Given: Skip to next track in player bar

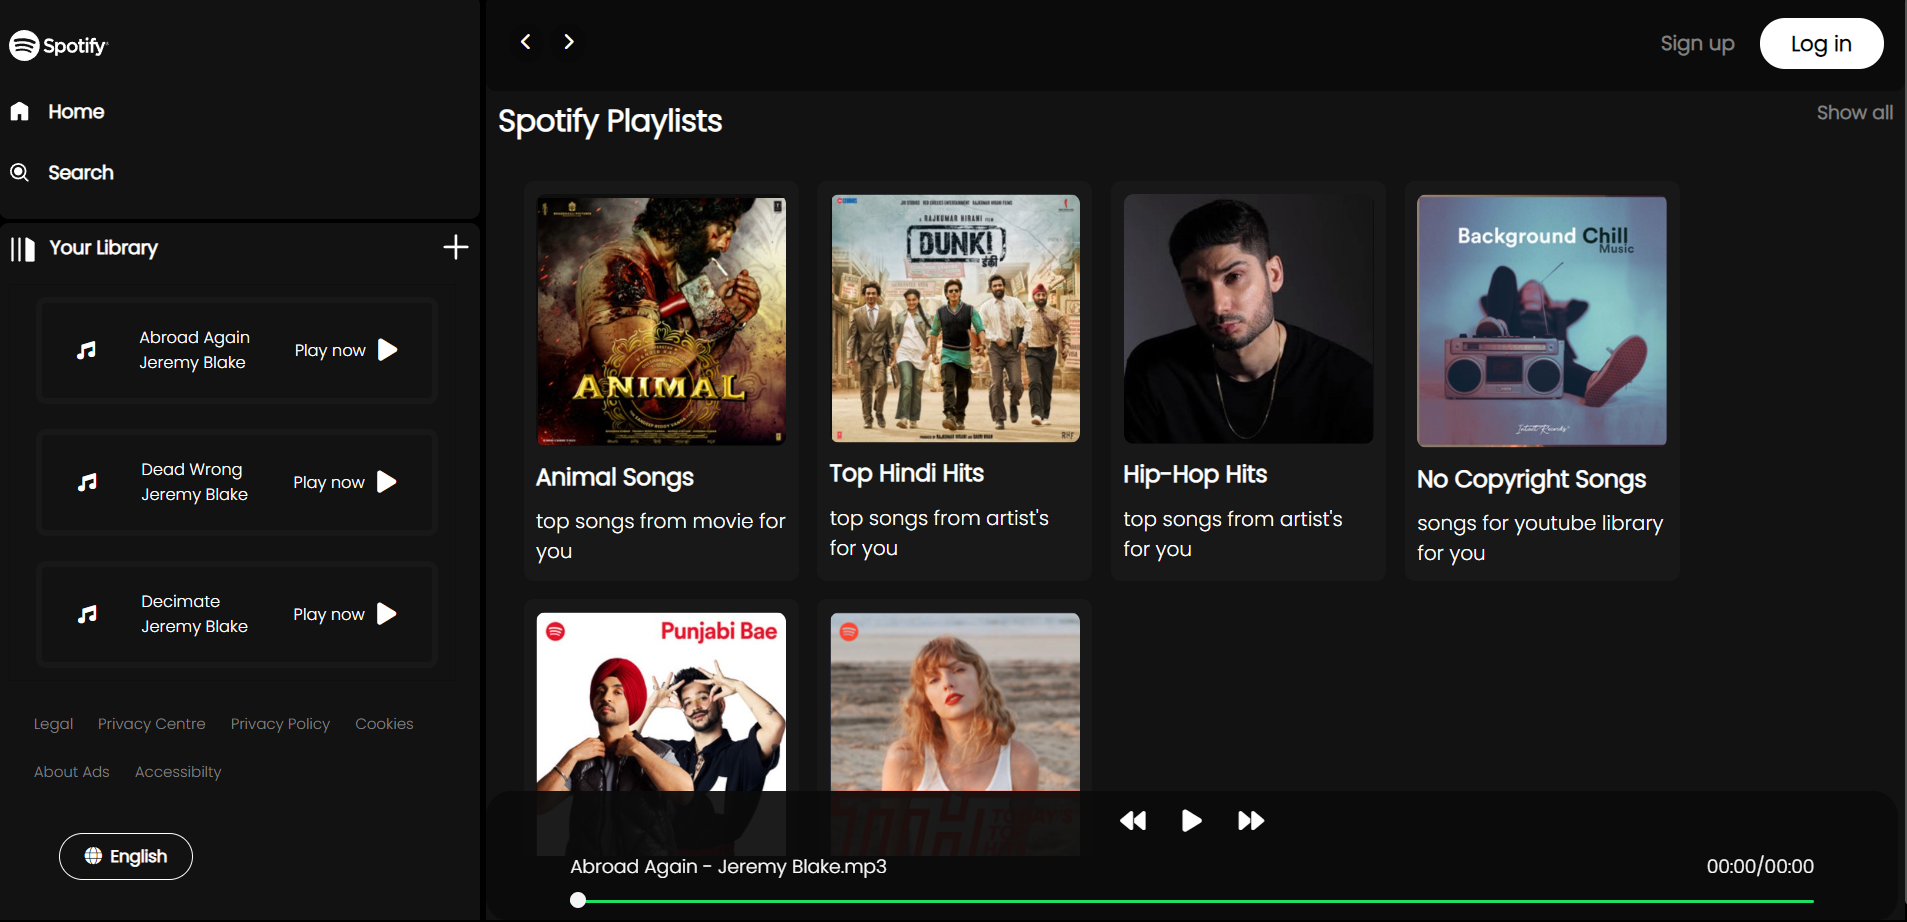Looking at the screenshot, I should (1251, 821).
